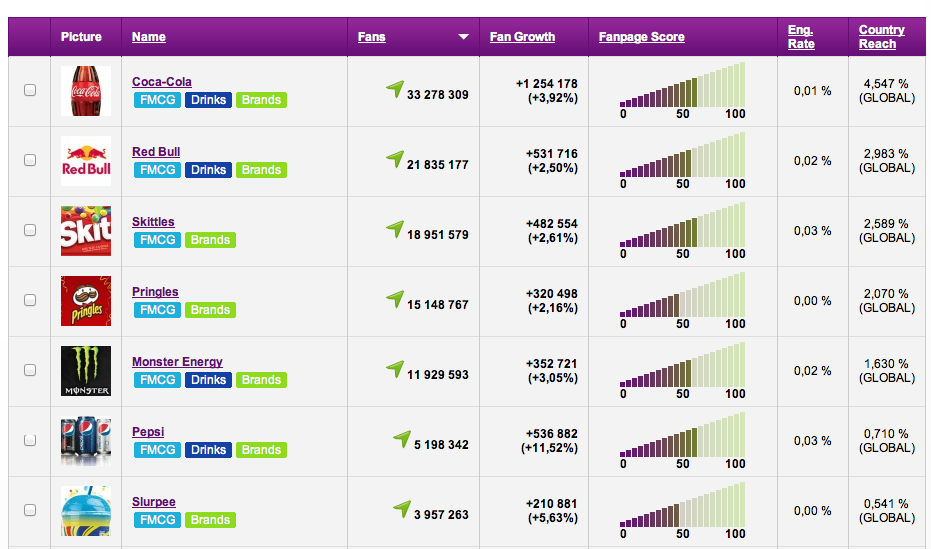The image size is (931, 549).
Task: Click the green fan trend arrow for Slurpee
Action: click(402, 509)
